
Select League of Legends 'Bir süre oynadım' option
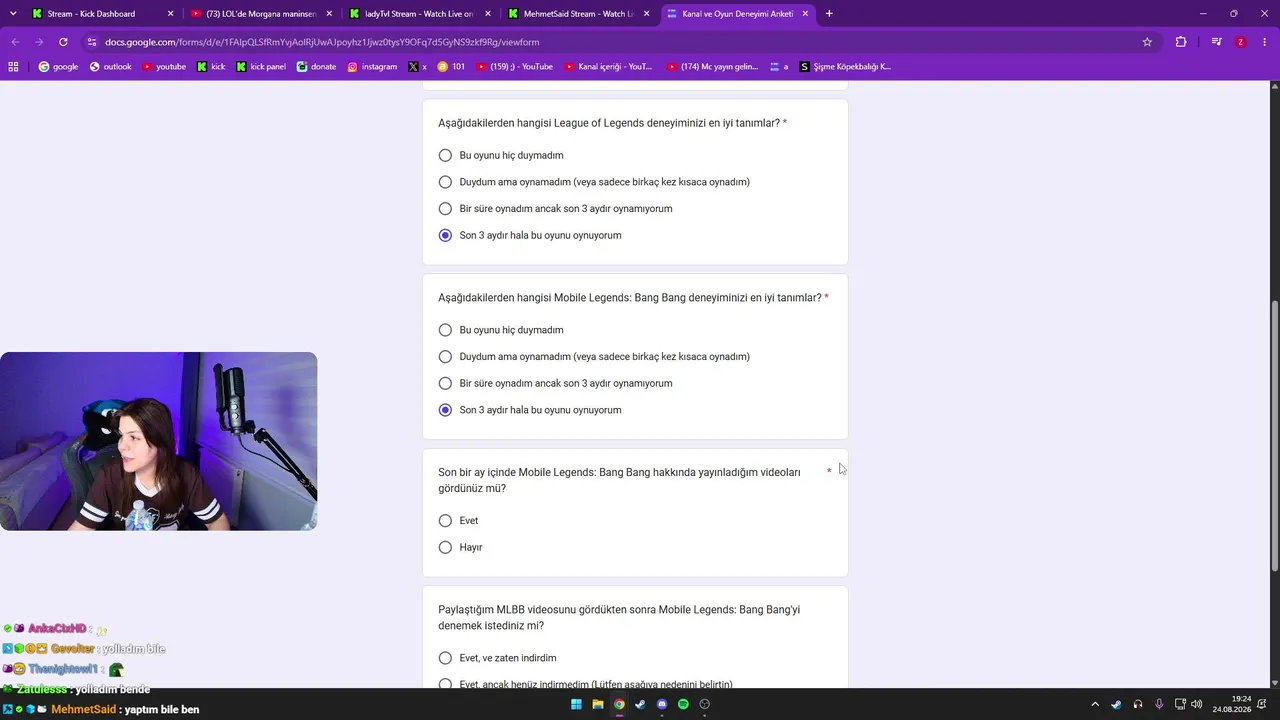click(445, 209)
